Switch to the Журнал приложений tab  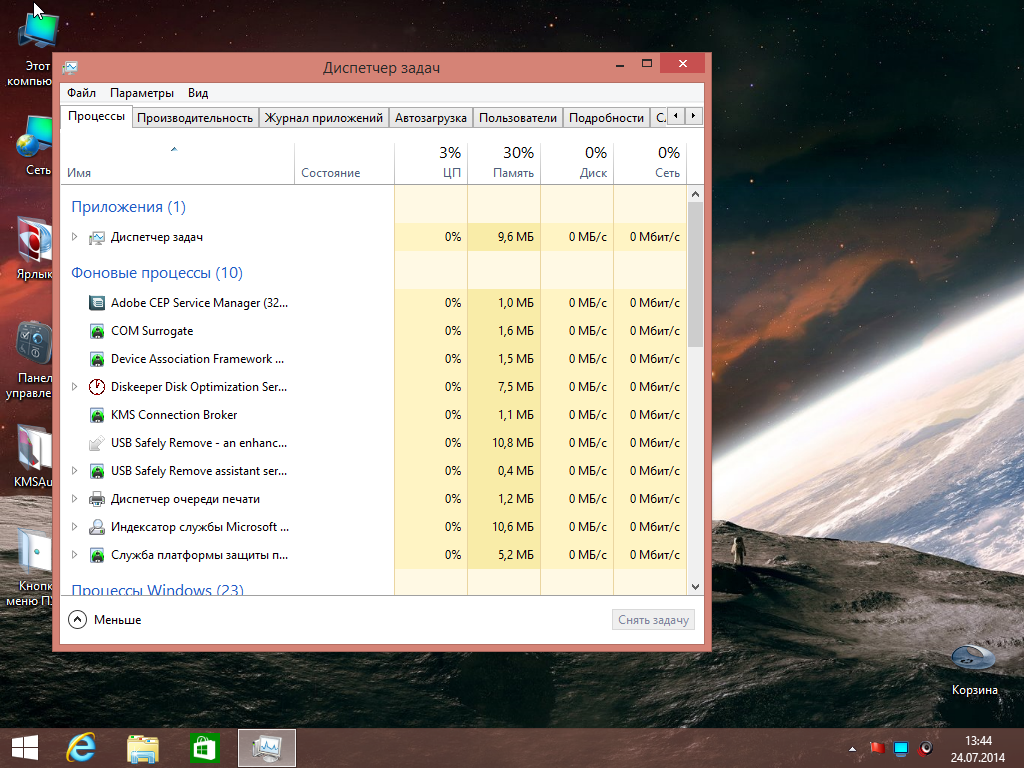tap(323, 118)
